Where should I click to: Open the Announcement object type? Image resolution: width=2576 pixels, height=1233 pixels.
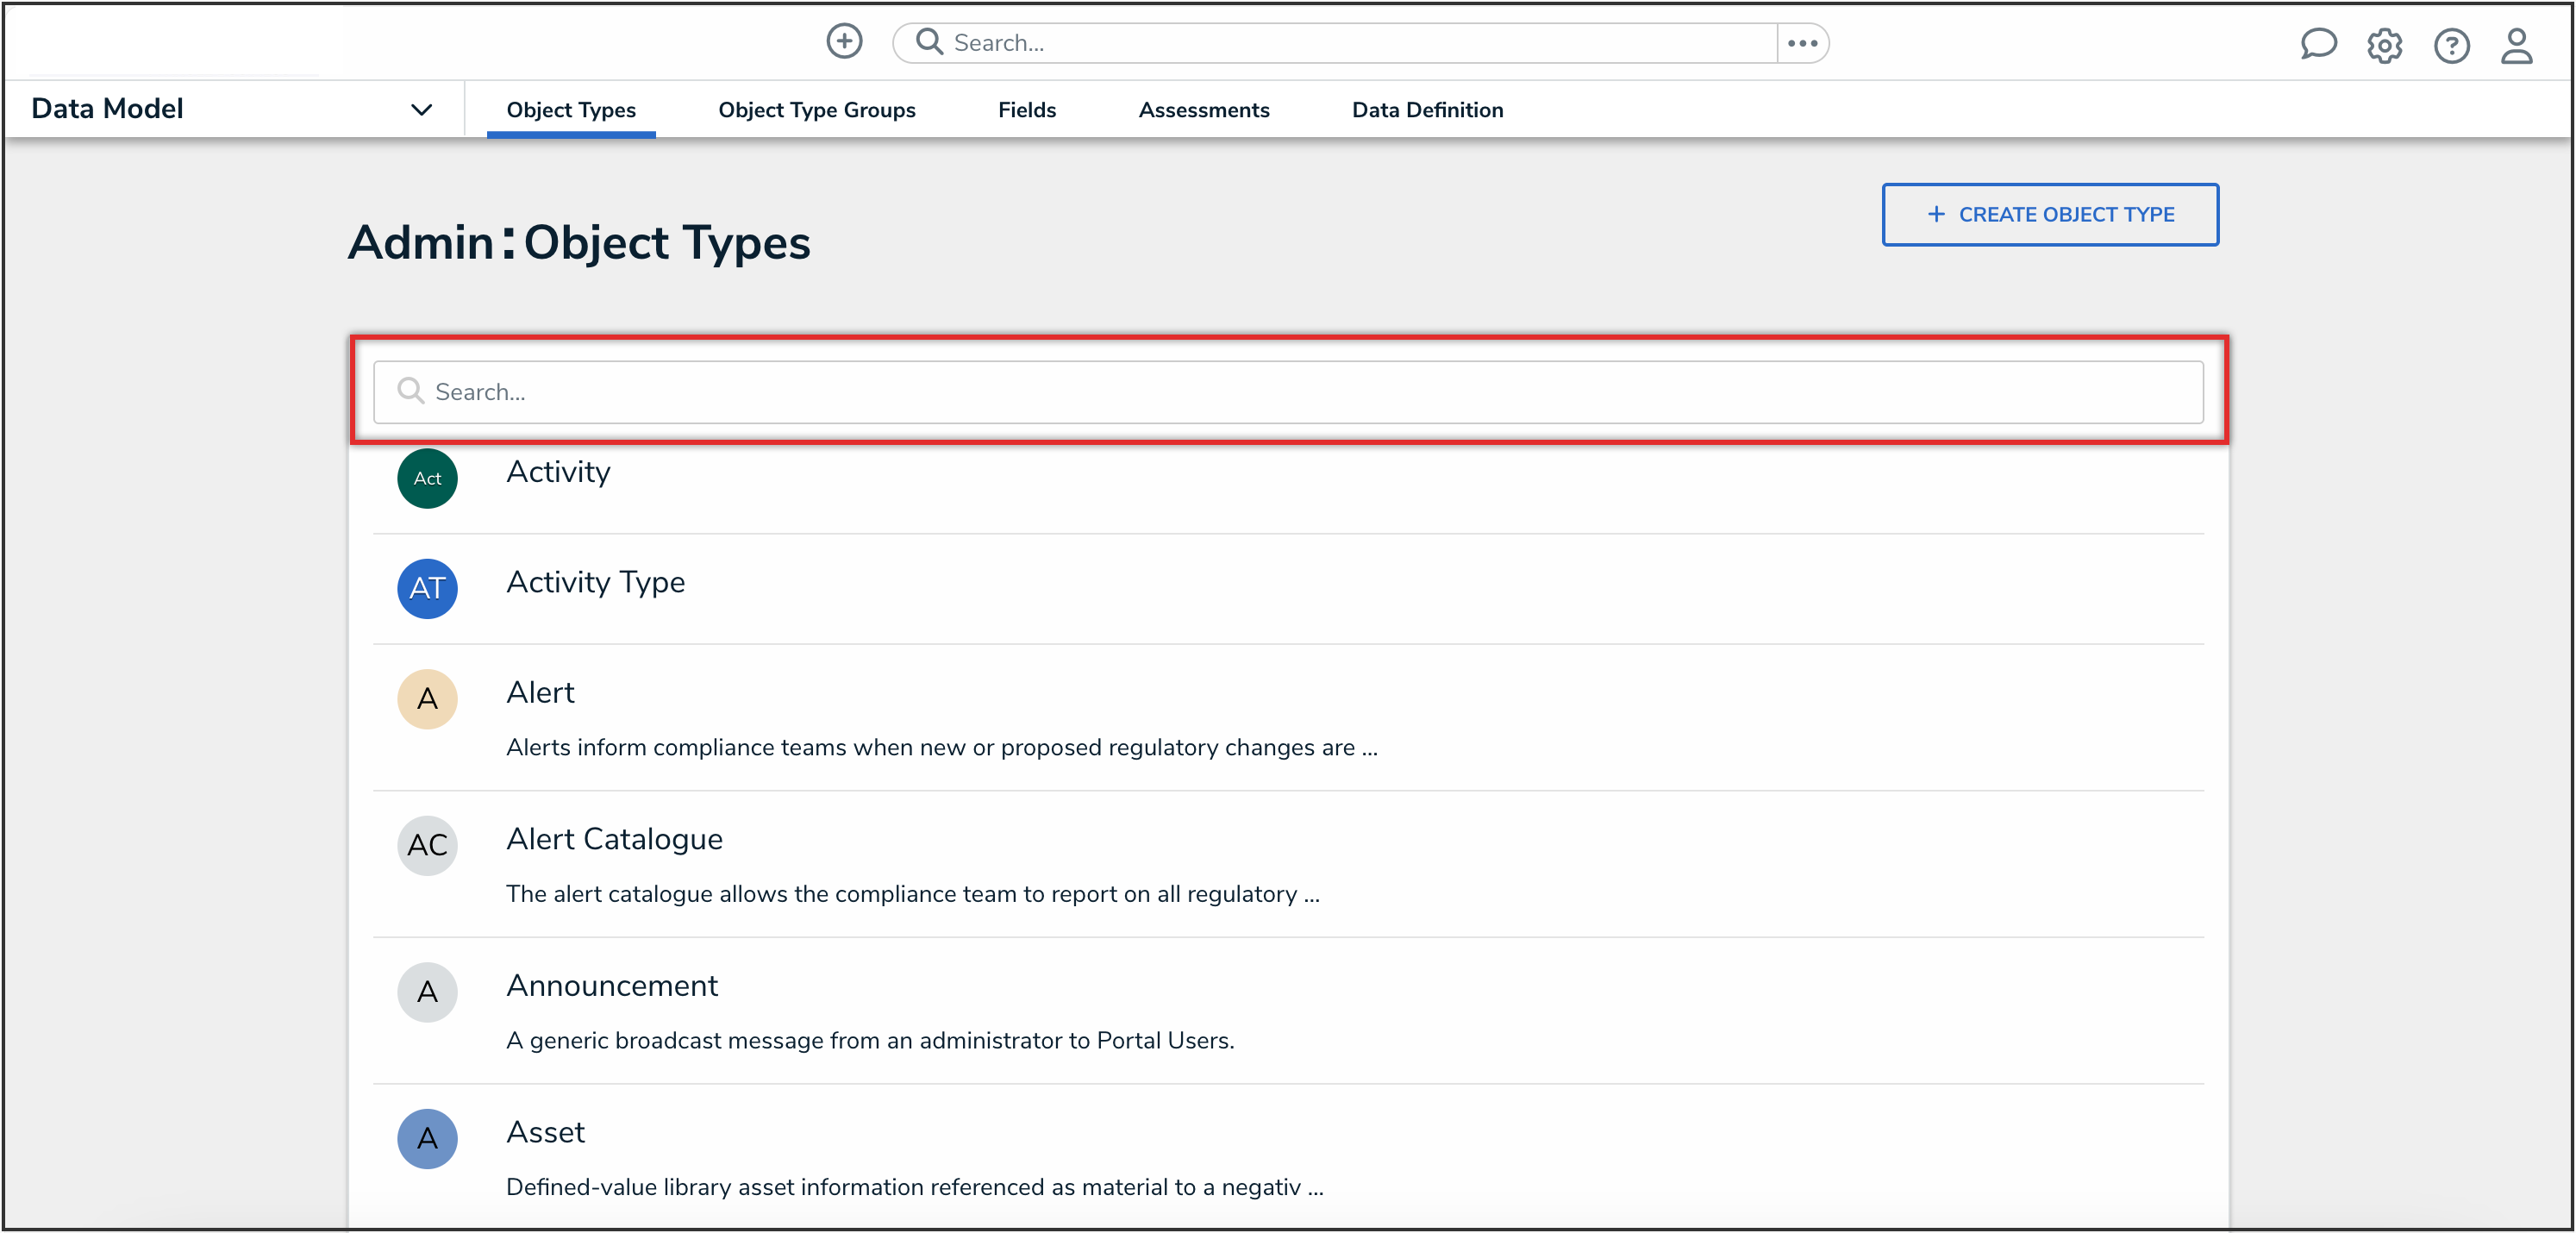point(612,985)
